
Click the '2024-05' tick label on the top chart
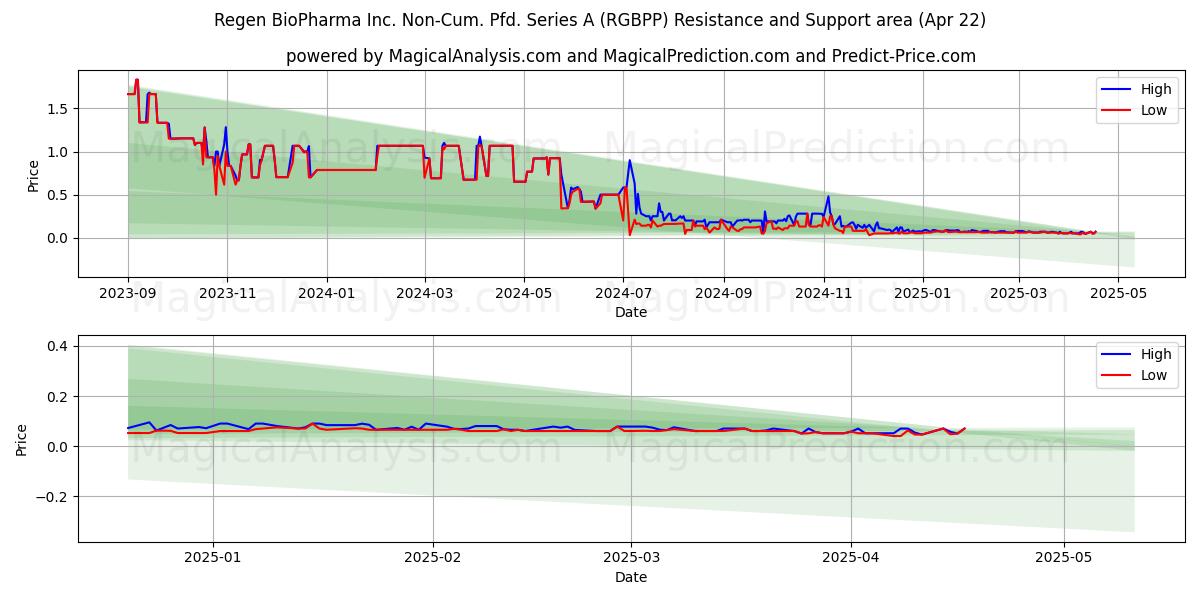[523, 293]
